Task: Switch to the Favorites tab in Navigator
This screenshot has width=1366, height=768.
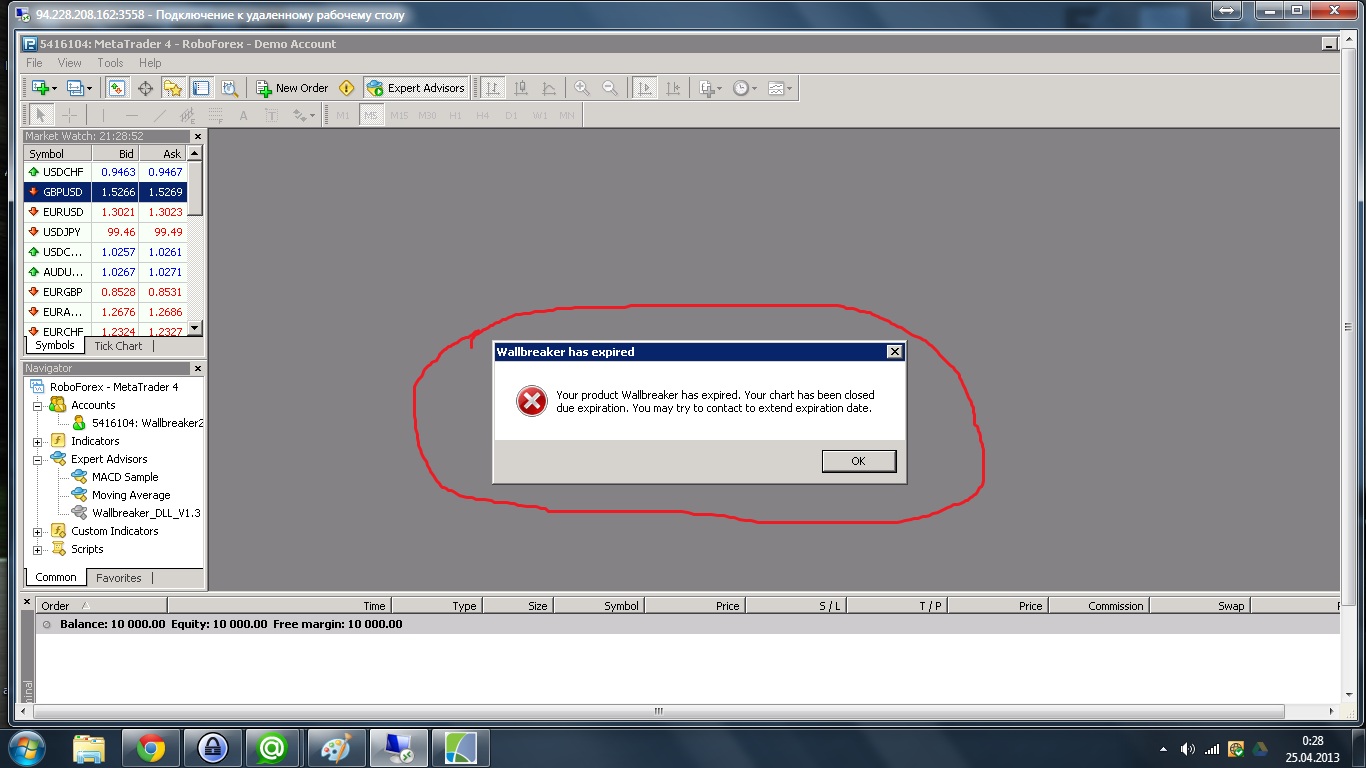Action: click(x=118, y=578)
